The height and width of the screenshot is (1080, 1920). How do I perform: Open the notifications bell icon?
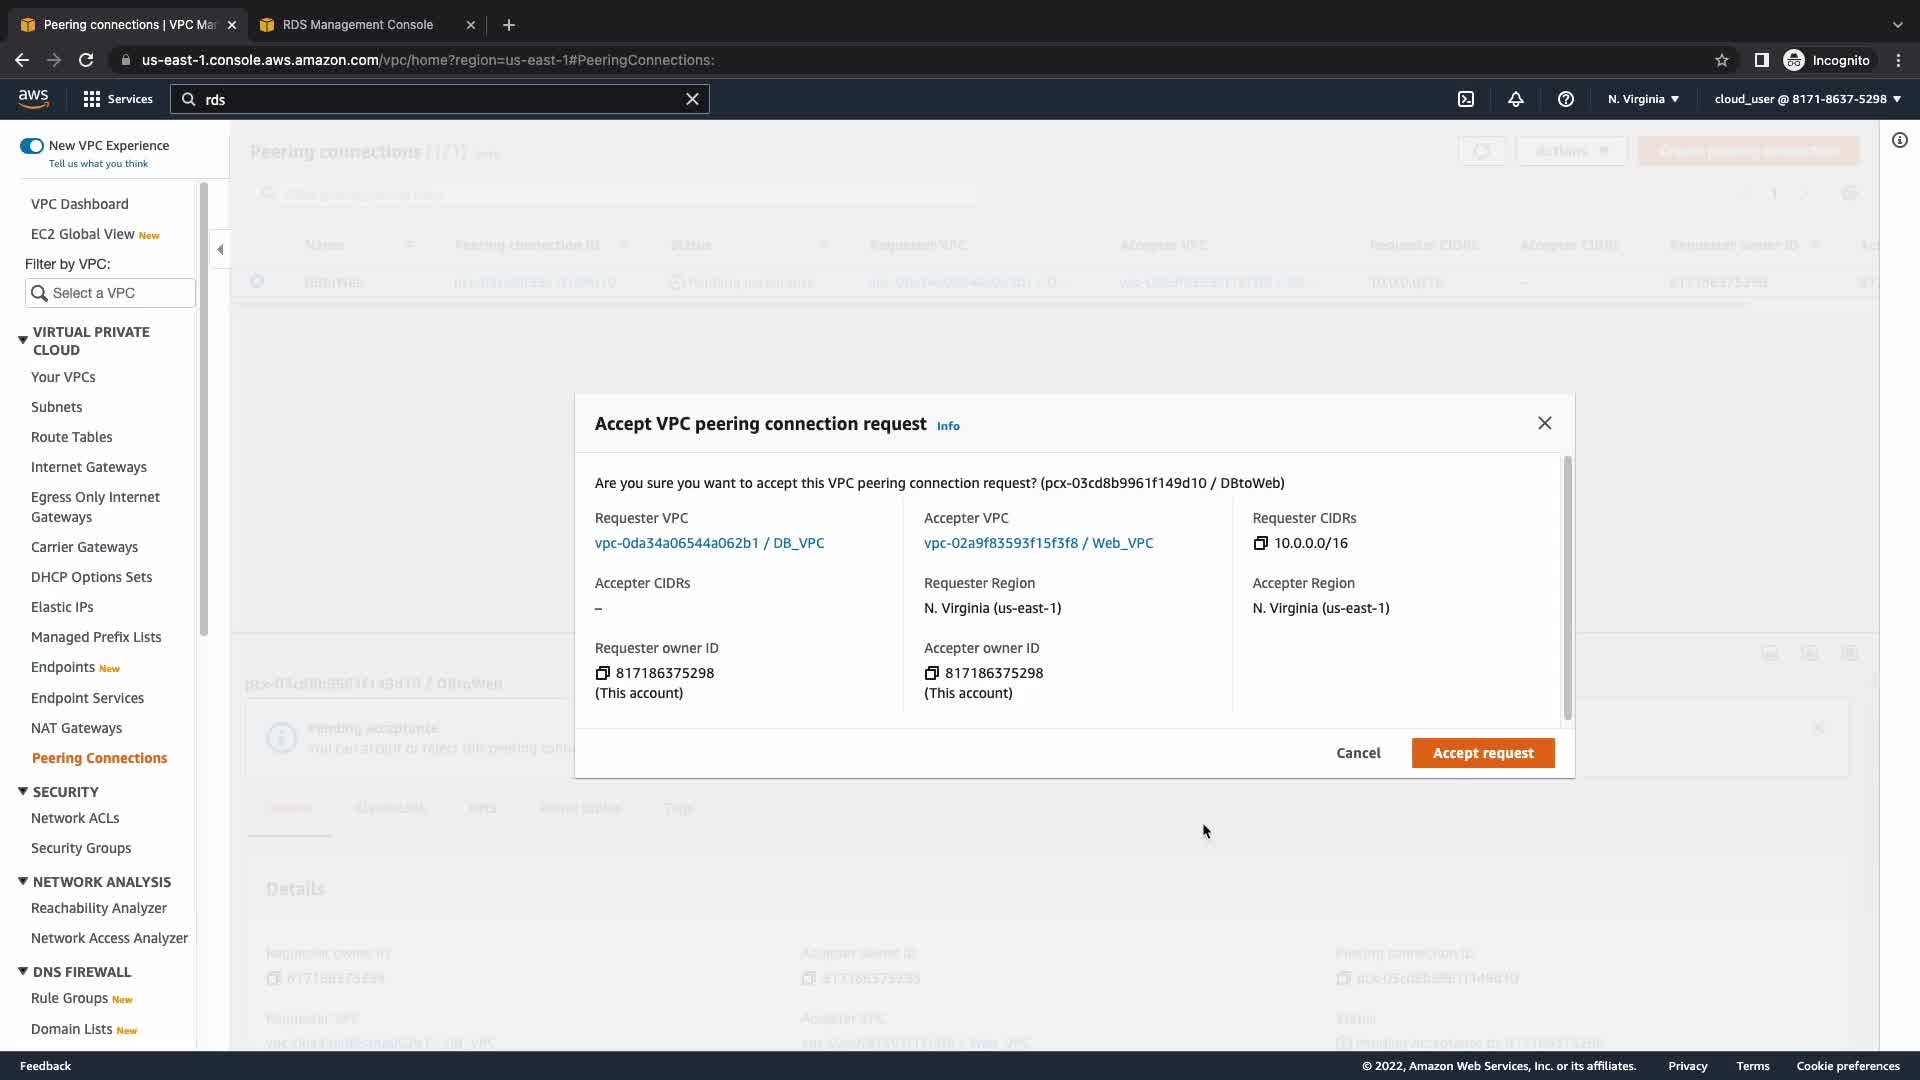point(1516,99)
